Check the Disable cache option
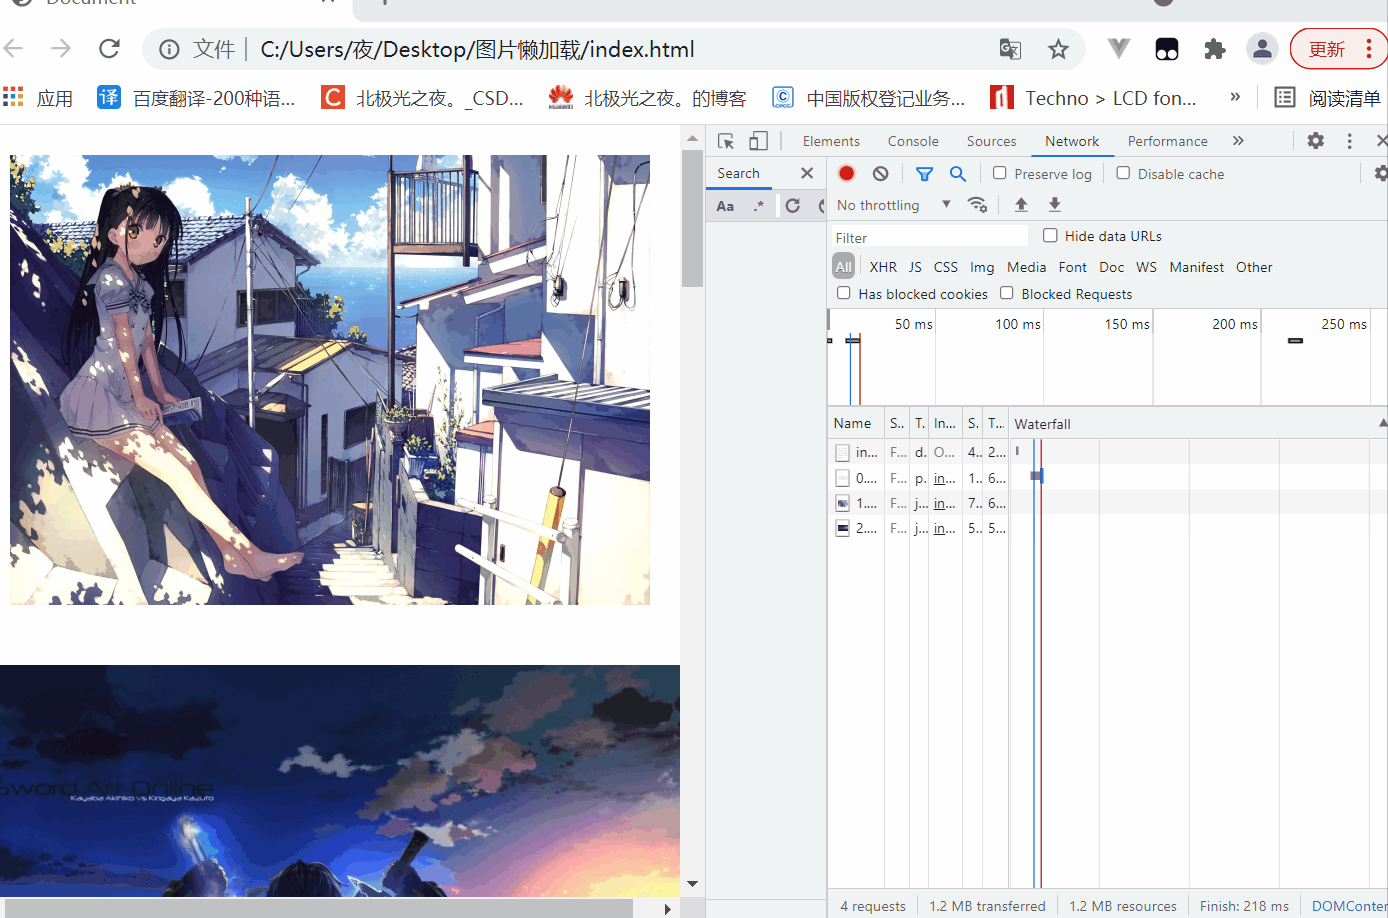1388x918 pixels. [x=1123, y=173]
